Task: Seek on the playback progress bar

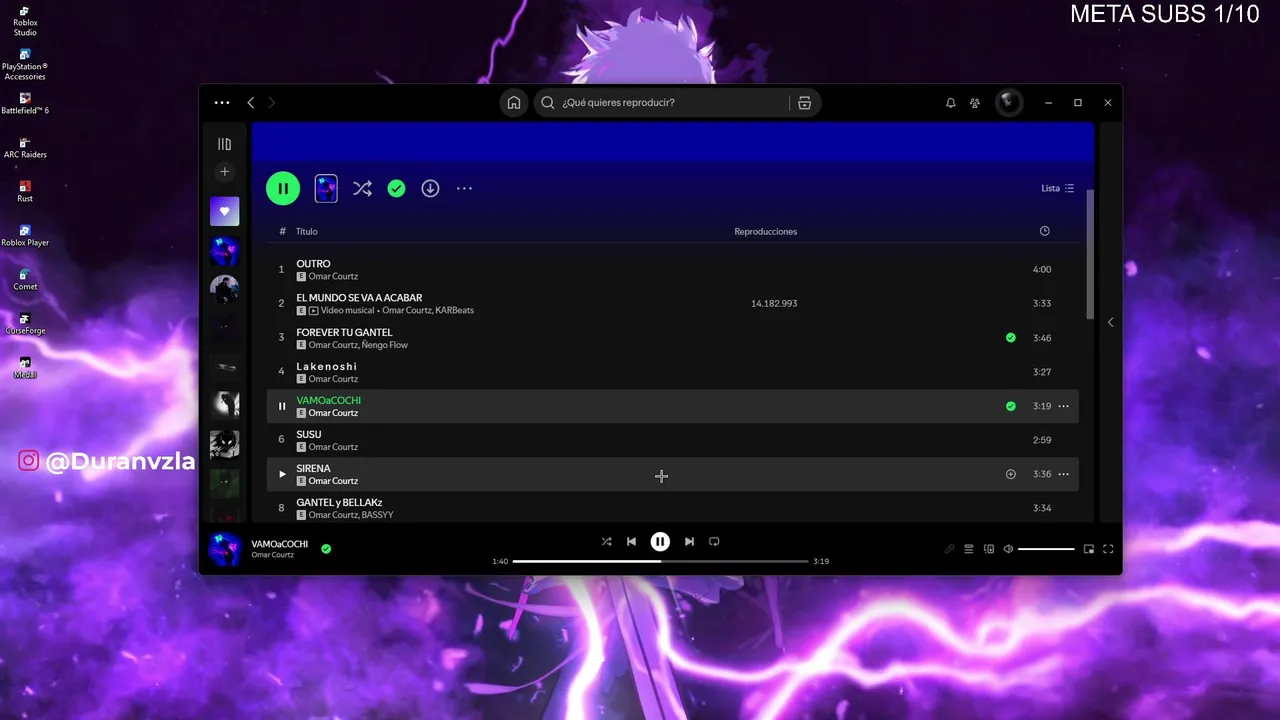Action: pos(660,561)
